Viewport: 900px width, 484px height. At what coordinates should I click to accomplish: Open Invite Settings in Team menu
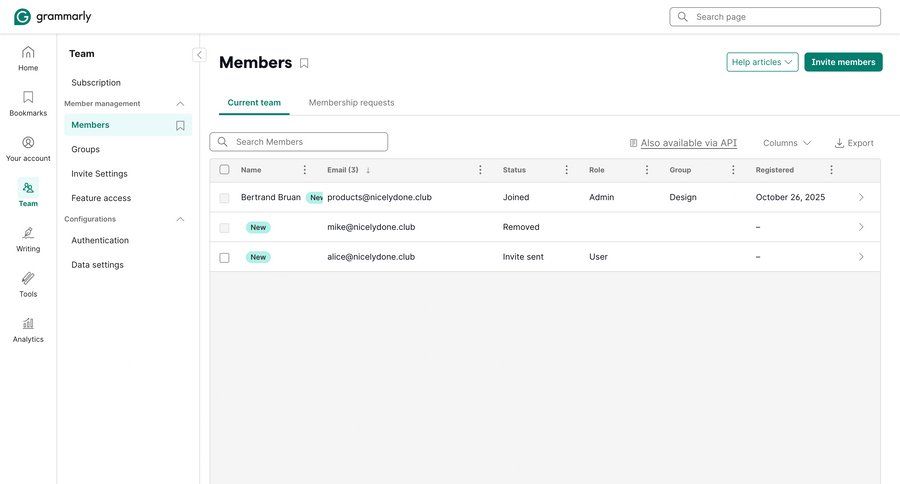[x=99, y=173]
